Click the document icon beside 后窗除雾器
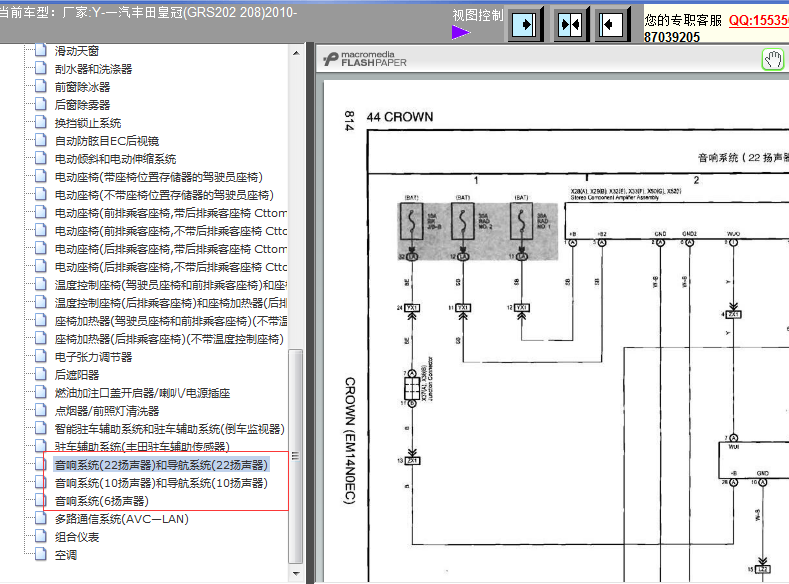The height and width of the screenshot is (584, 789). tap(41, 104)
